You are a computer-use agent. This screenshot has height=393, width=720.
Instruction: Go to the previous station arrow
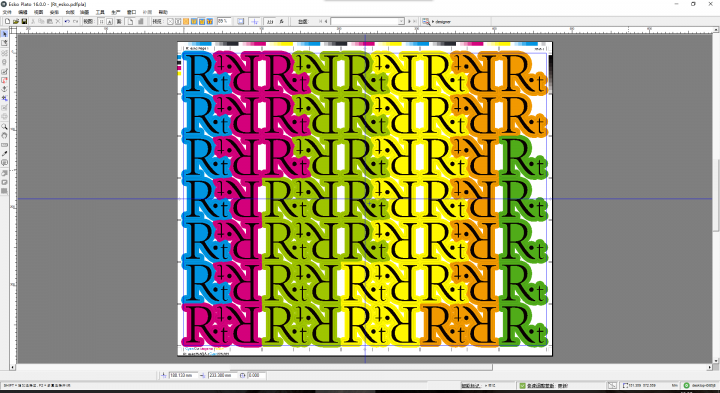pos(326,22)
